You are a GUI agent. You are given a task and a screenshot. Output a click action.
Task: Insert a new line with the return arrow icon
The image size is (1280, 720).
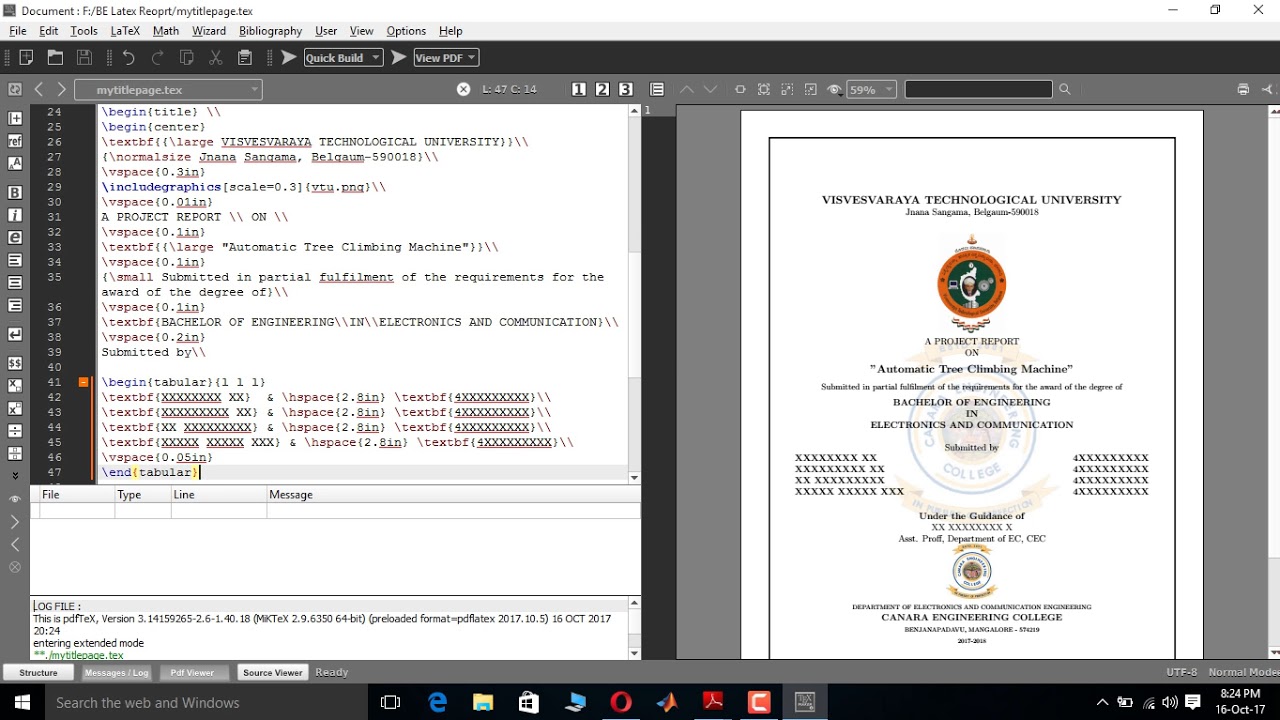tap(15, 334)
